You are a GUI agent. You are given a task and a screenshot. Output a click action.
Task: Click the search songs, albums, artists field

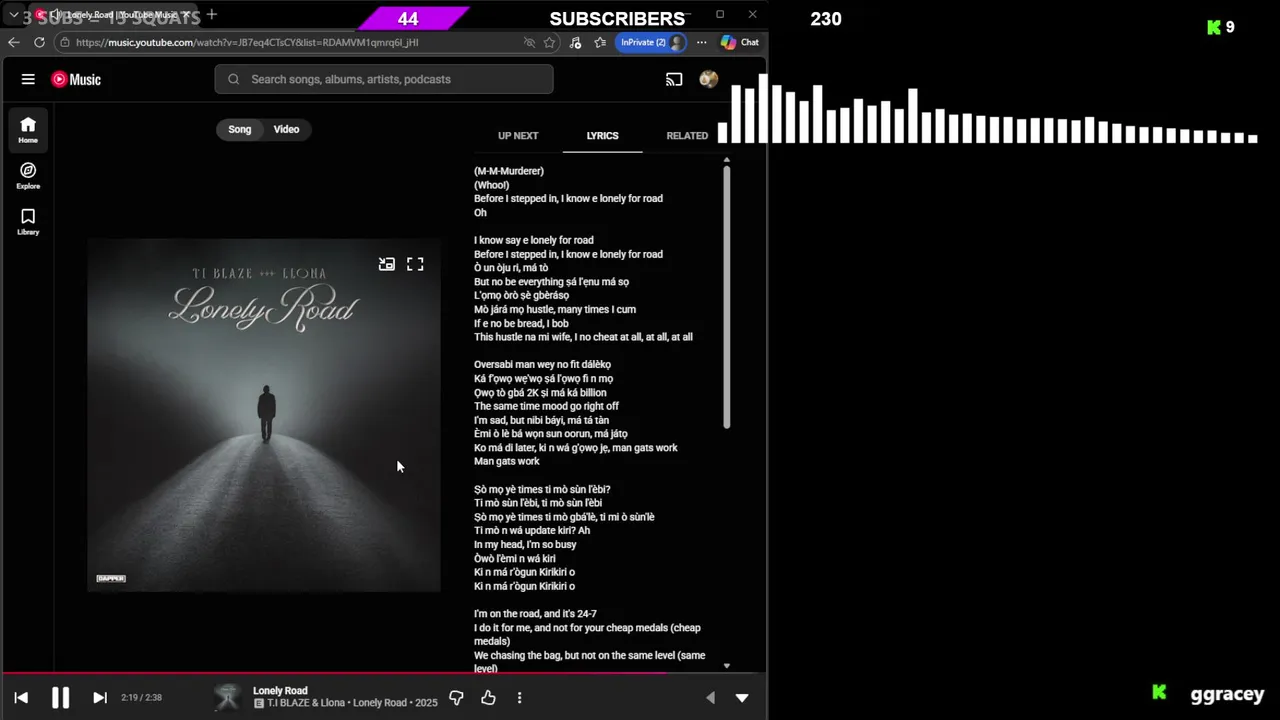(384, 79)
